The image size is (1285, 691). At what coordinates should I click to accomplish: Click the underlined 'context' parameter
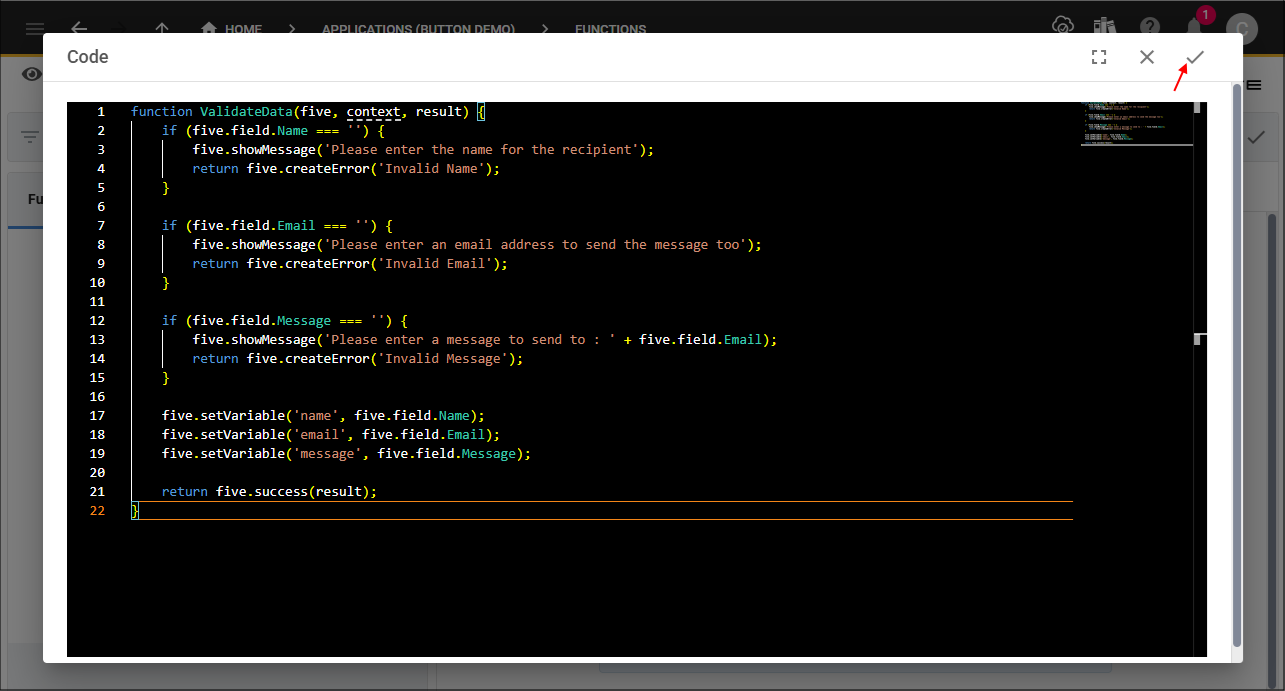[374, 112]
